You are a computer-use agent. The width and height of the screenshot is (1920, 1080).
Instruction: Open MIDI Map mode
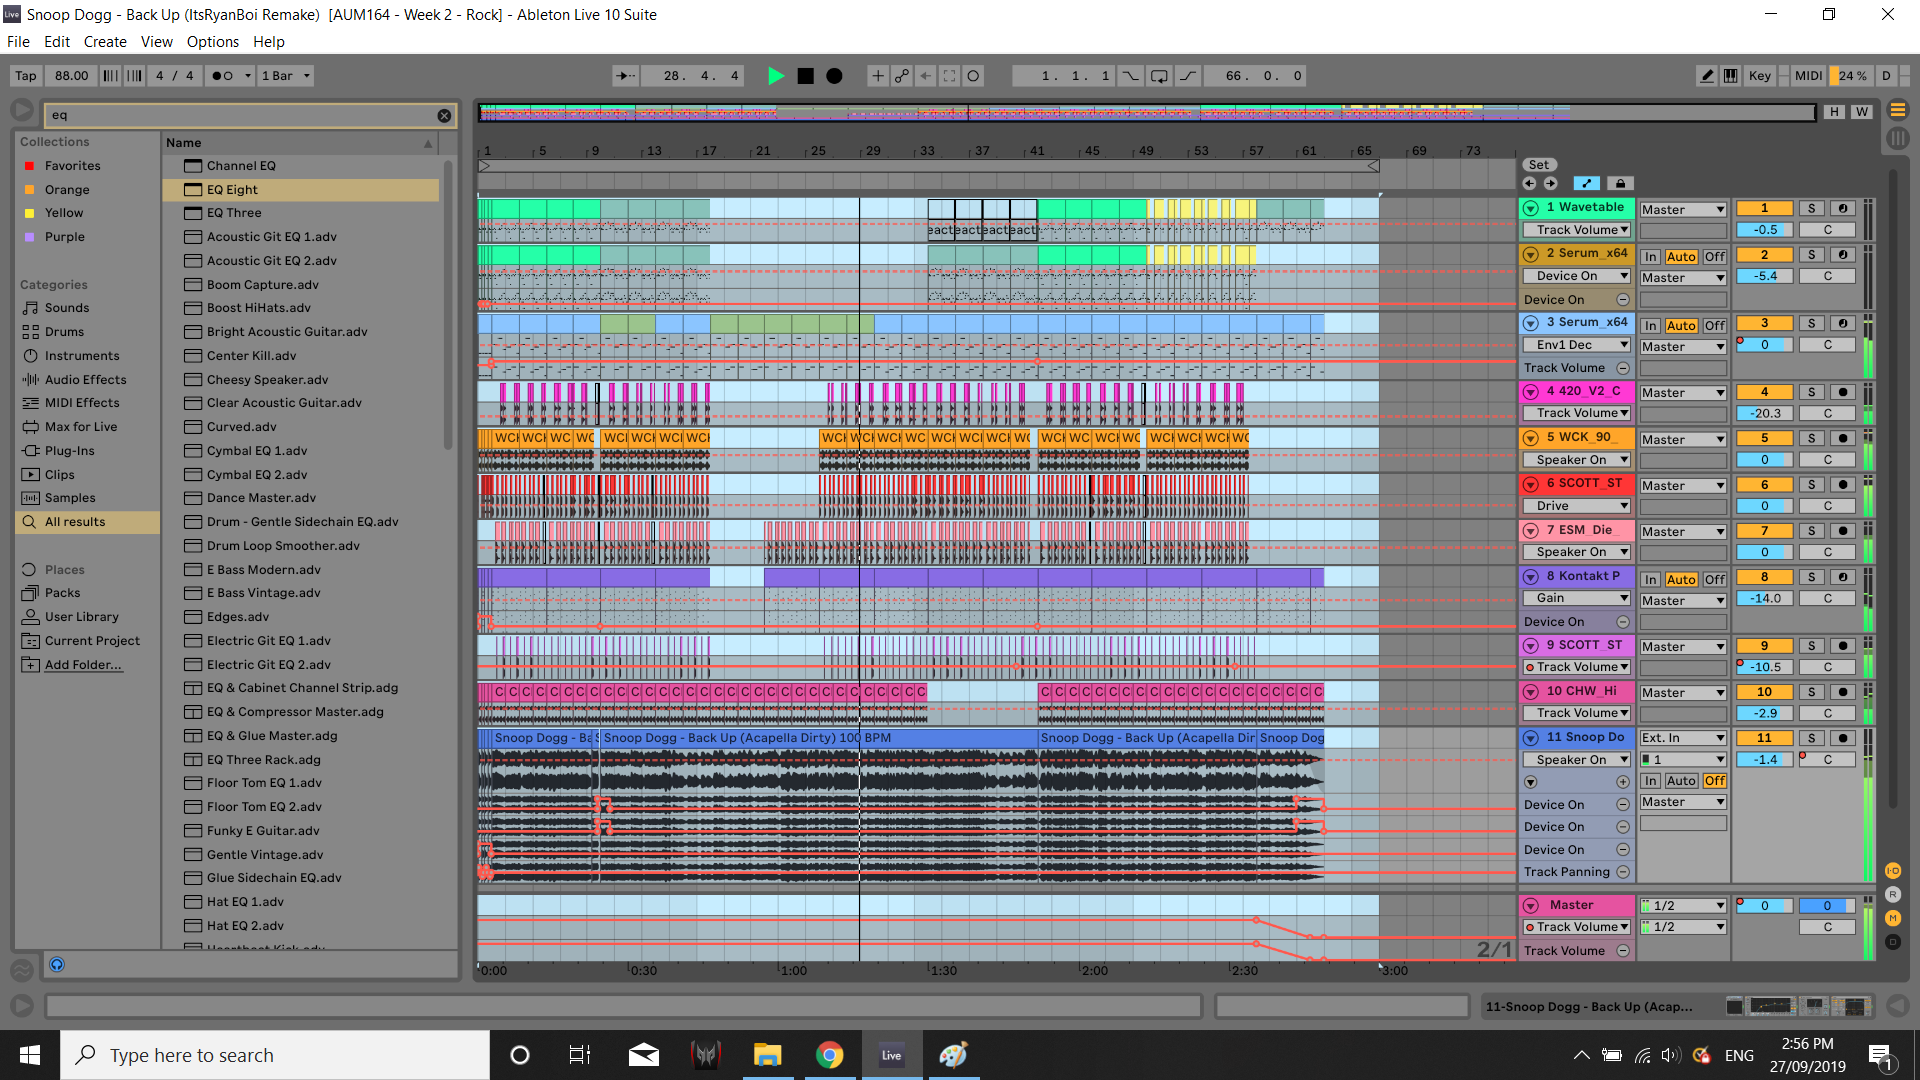click(x=1808, y=76)
